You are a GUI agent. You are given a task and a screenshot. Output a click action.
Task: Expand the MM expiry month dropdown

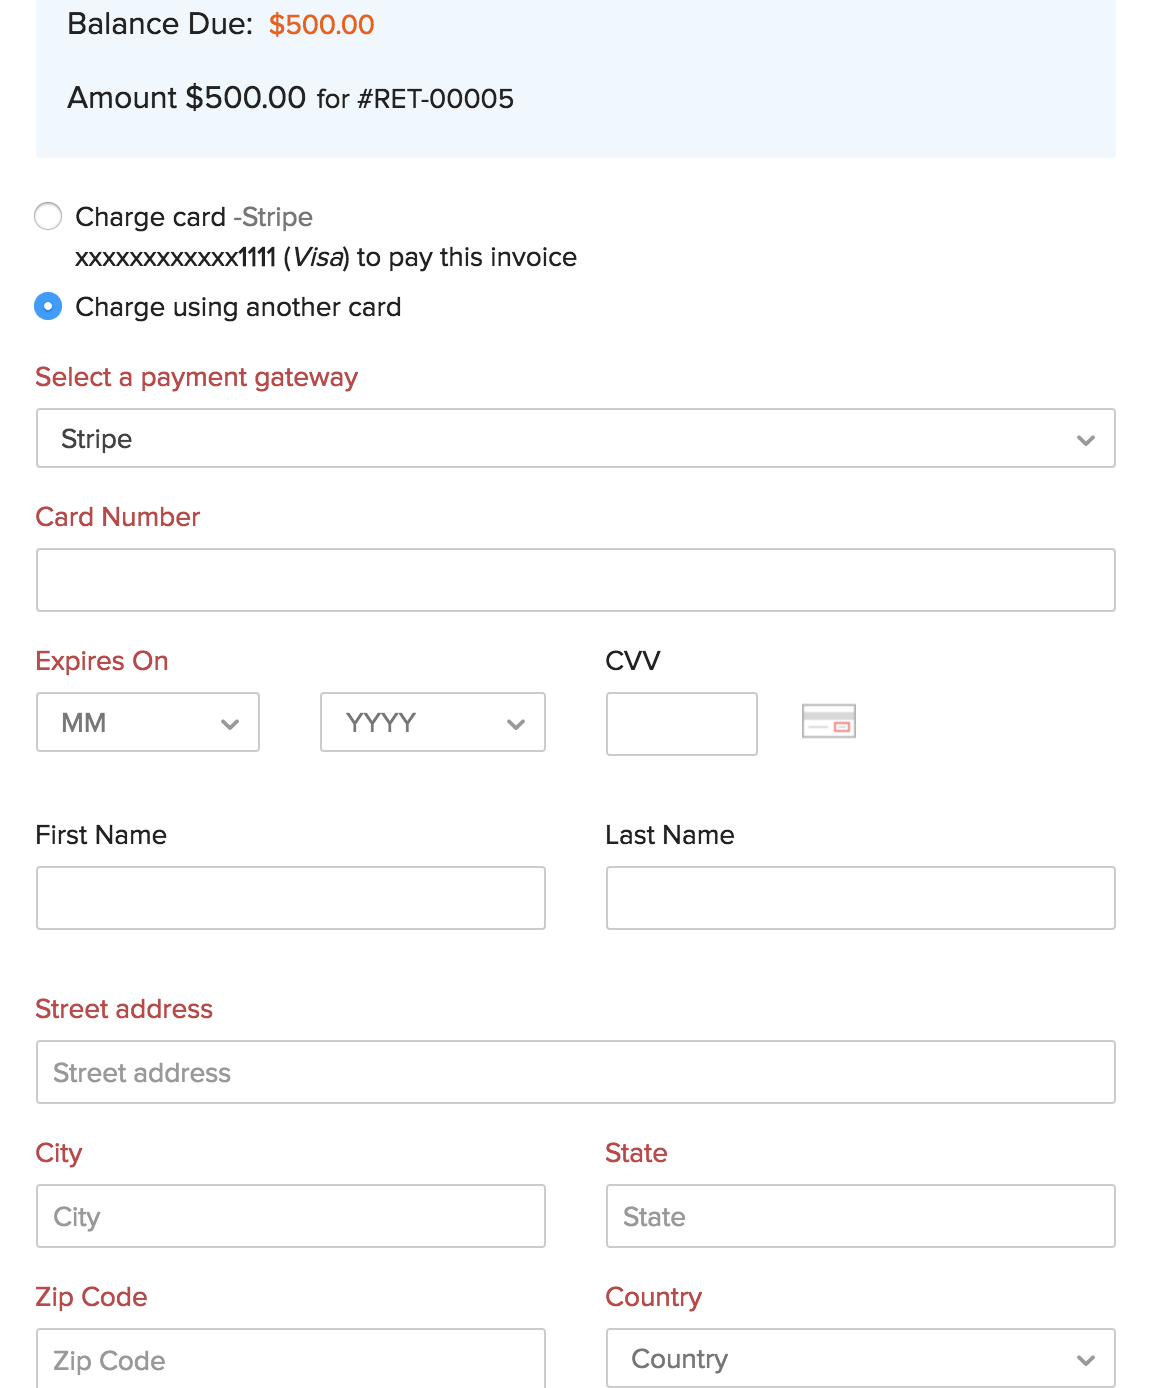pyautogui.click(x=148, y=722)
